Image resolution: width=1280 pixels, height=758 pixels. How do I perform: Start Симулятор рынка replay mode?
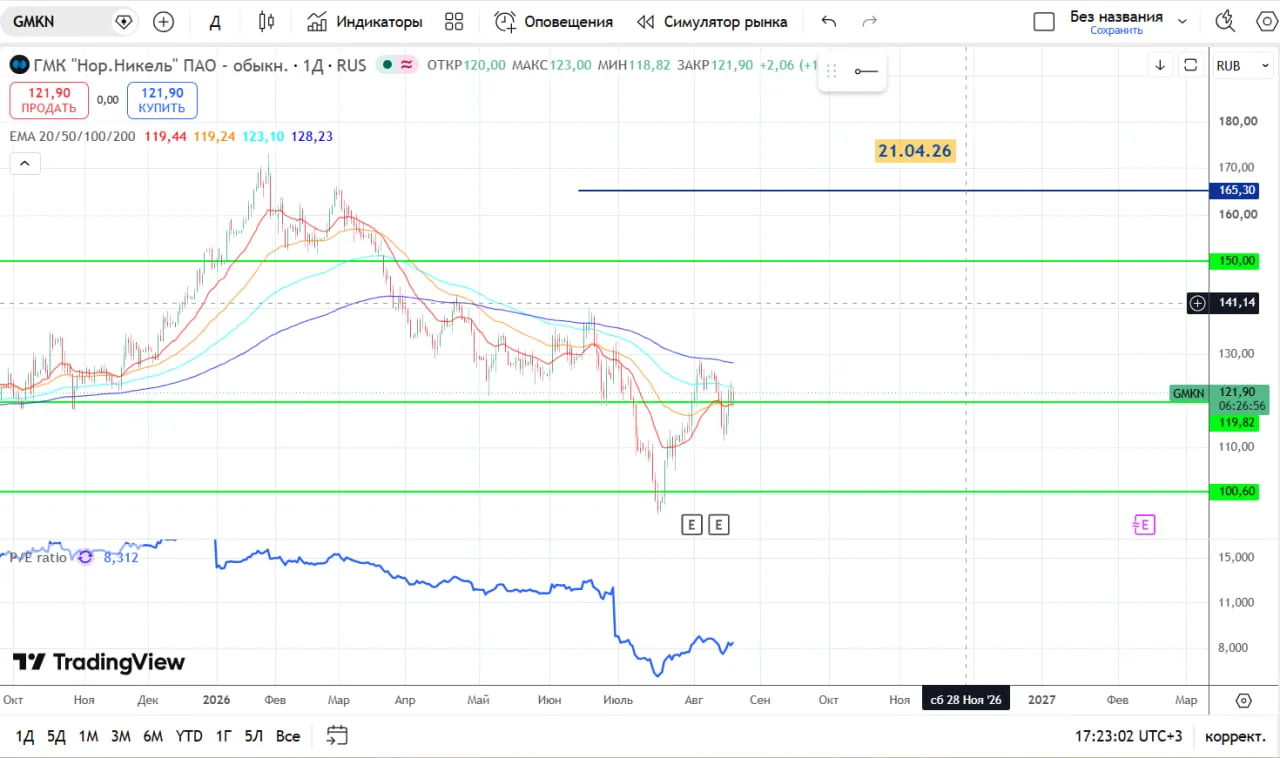point(712,21)
